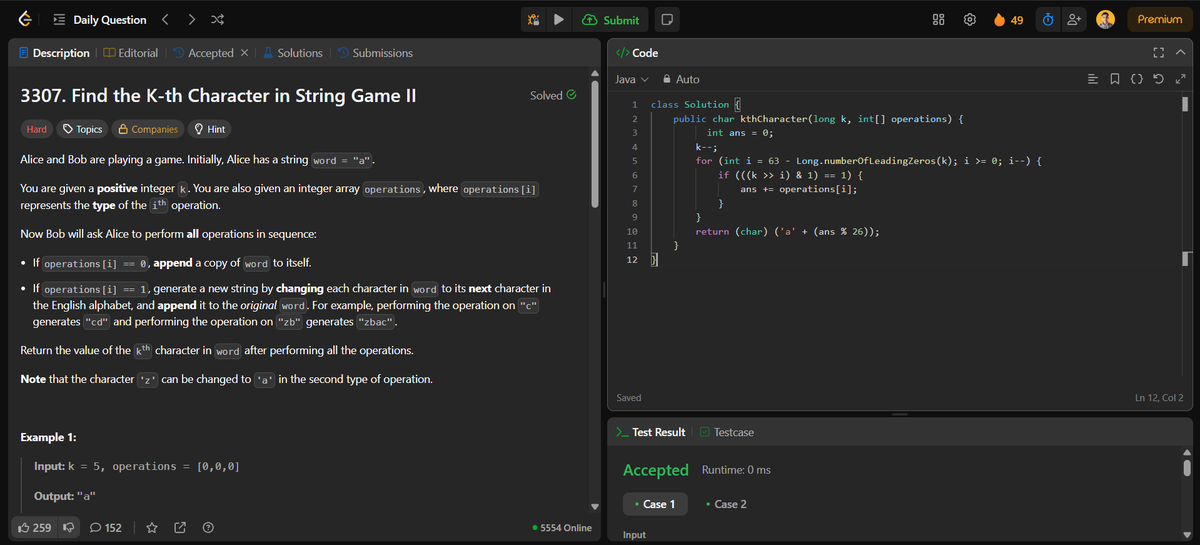Click the Ln 12, Col 2 status
1200x545 pixels.
tap(1158, 398)
